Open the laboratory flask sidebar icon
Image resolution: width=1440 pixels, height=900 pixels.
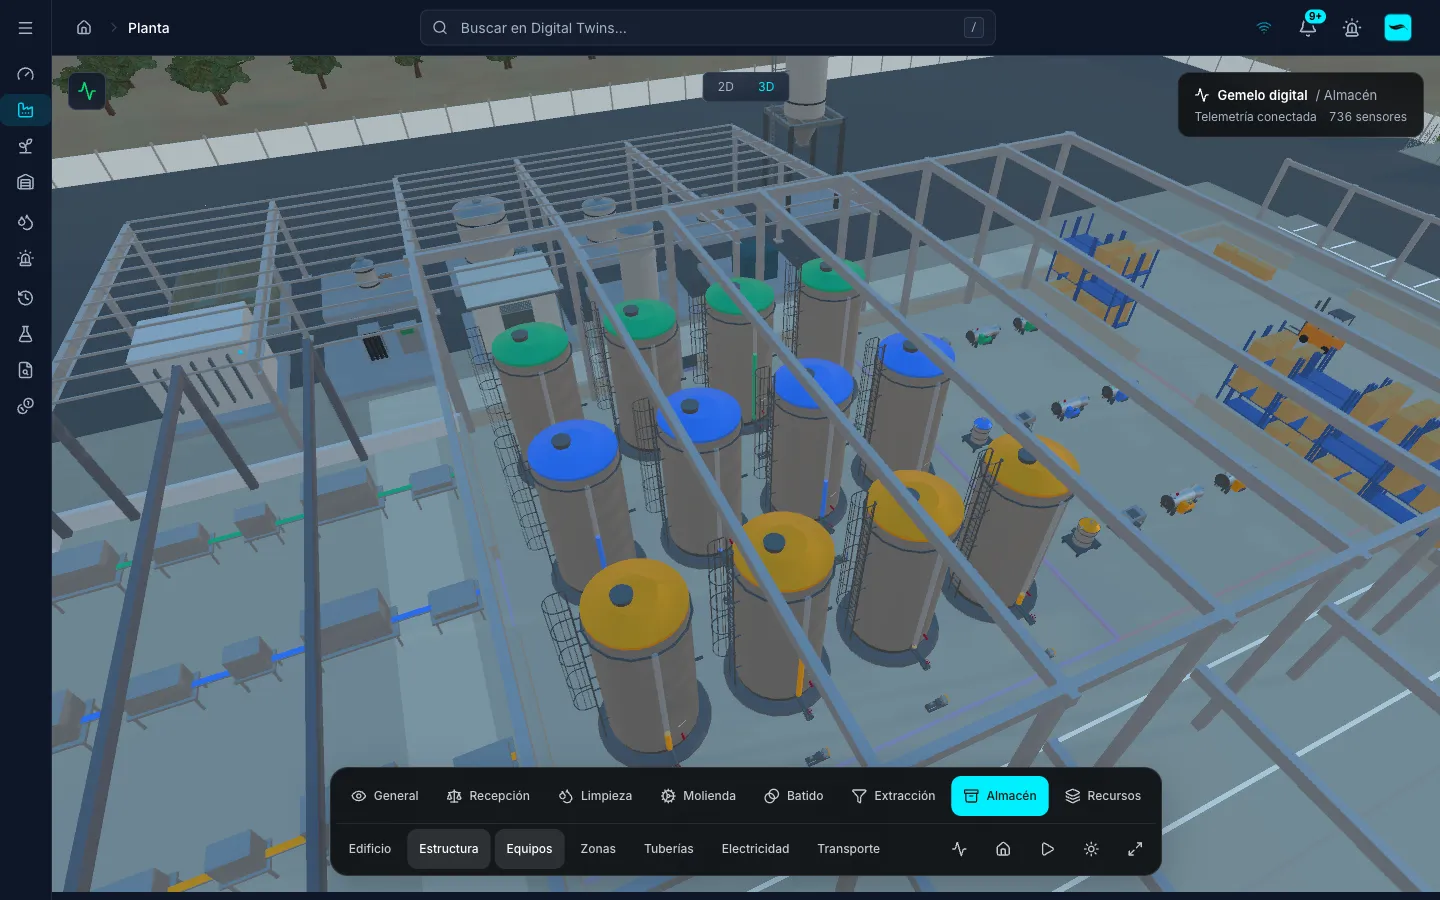pos(26,334)
